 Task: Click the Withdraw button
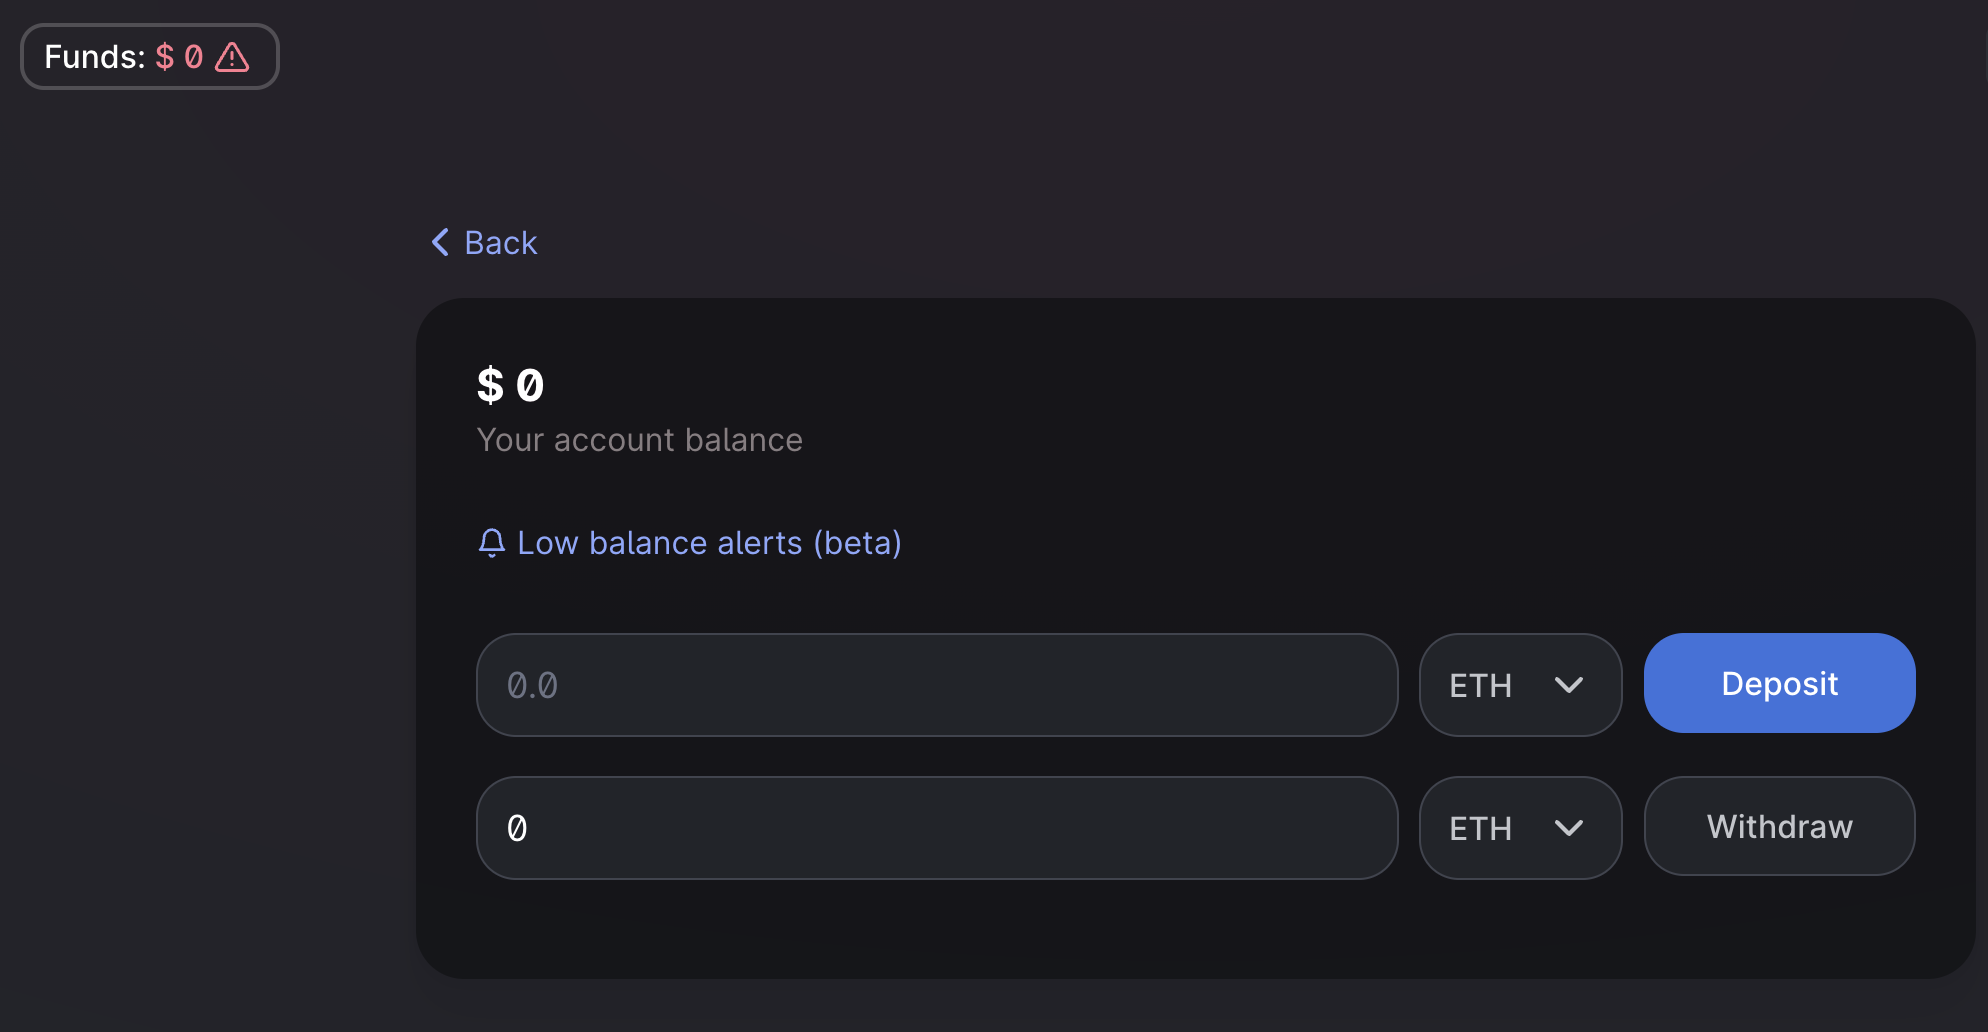click(x=1780, y=826)
